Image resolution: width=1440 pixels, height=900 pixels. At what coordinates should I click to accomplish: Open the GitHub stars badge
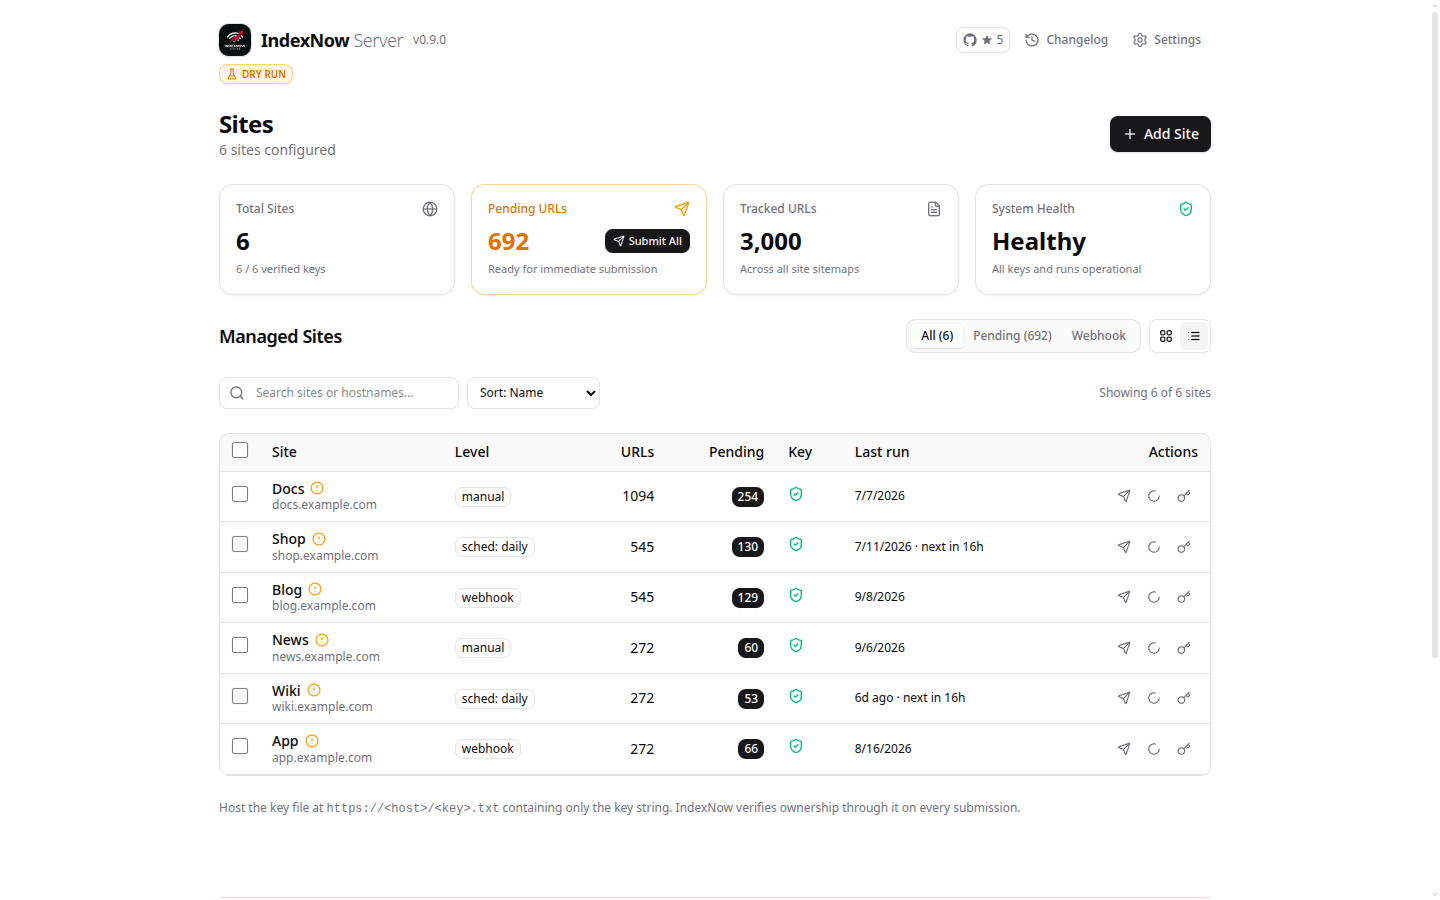pyautogui.click(x=983, y=40)
